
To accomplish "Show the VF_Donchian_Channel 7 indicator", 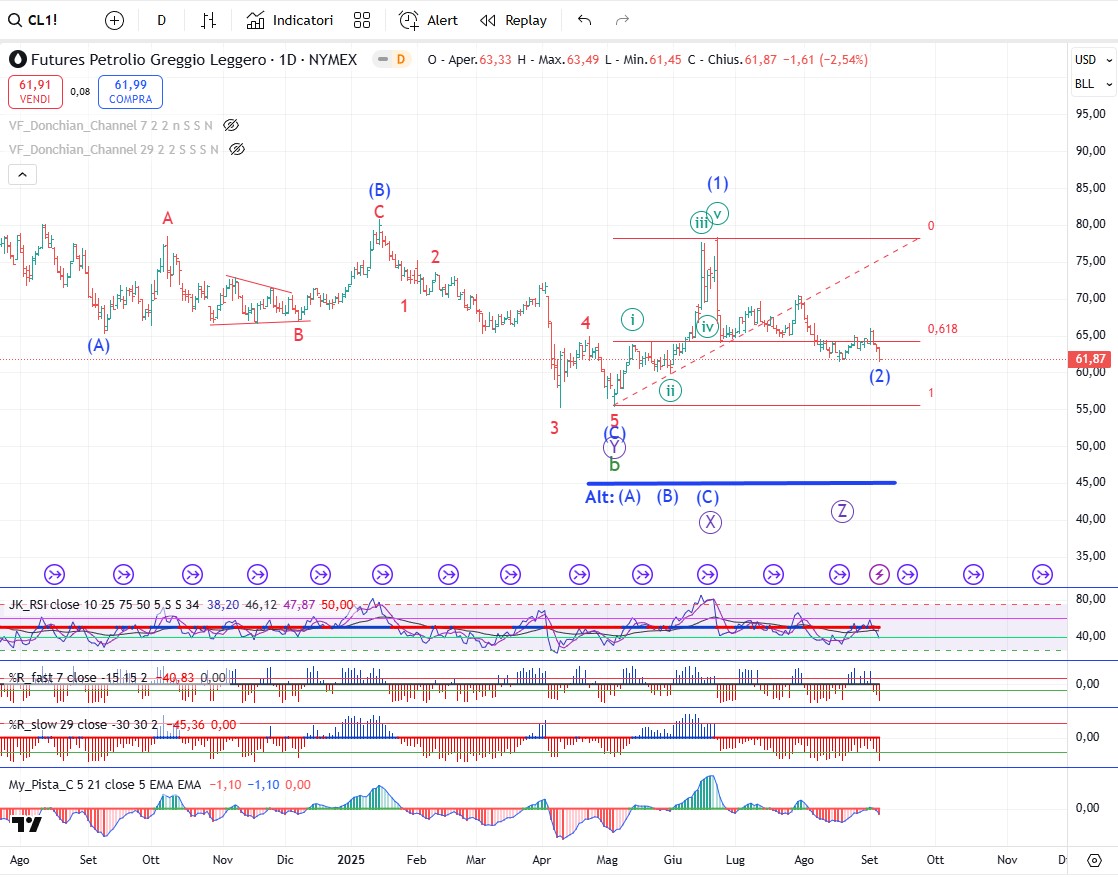I will pyautogui.click(x=231, y=125).
